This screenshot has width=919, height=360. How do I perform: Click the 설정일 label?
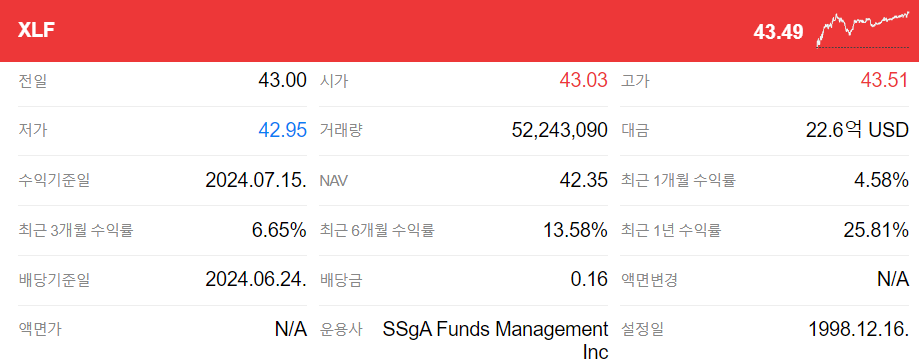tap(642, 330)
